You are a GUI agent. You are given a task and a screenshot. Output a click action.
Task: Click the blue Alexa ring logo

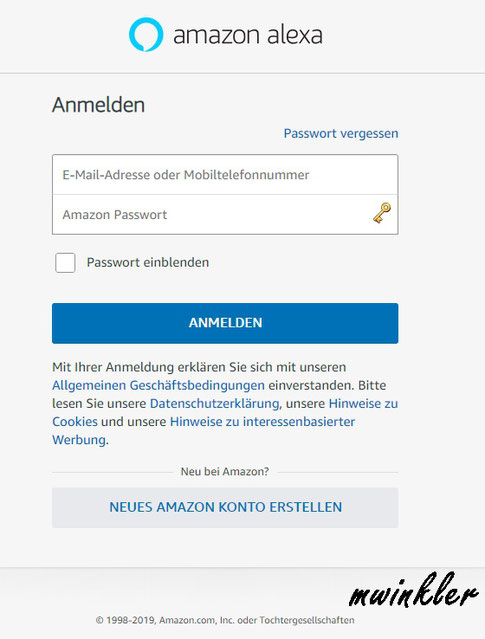[x=146, y=35]
